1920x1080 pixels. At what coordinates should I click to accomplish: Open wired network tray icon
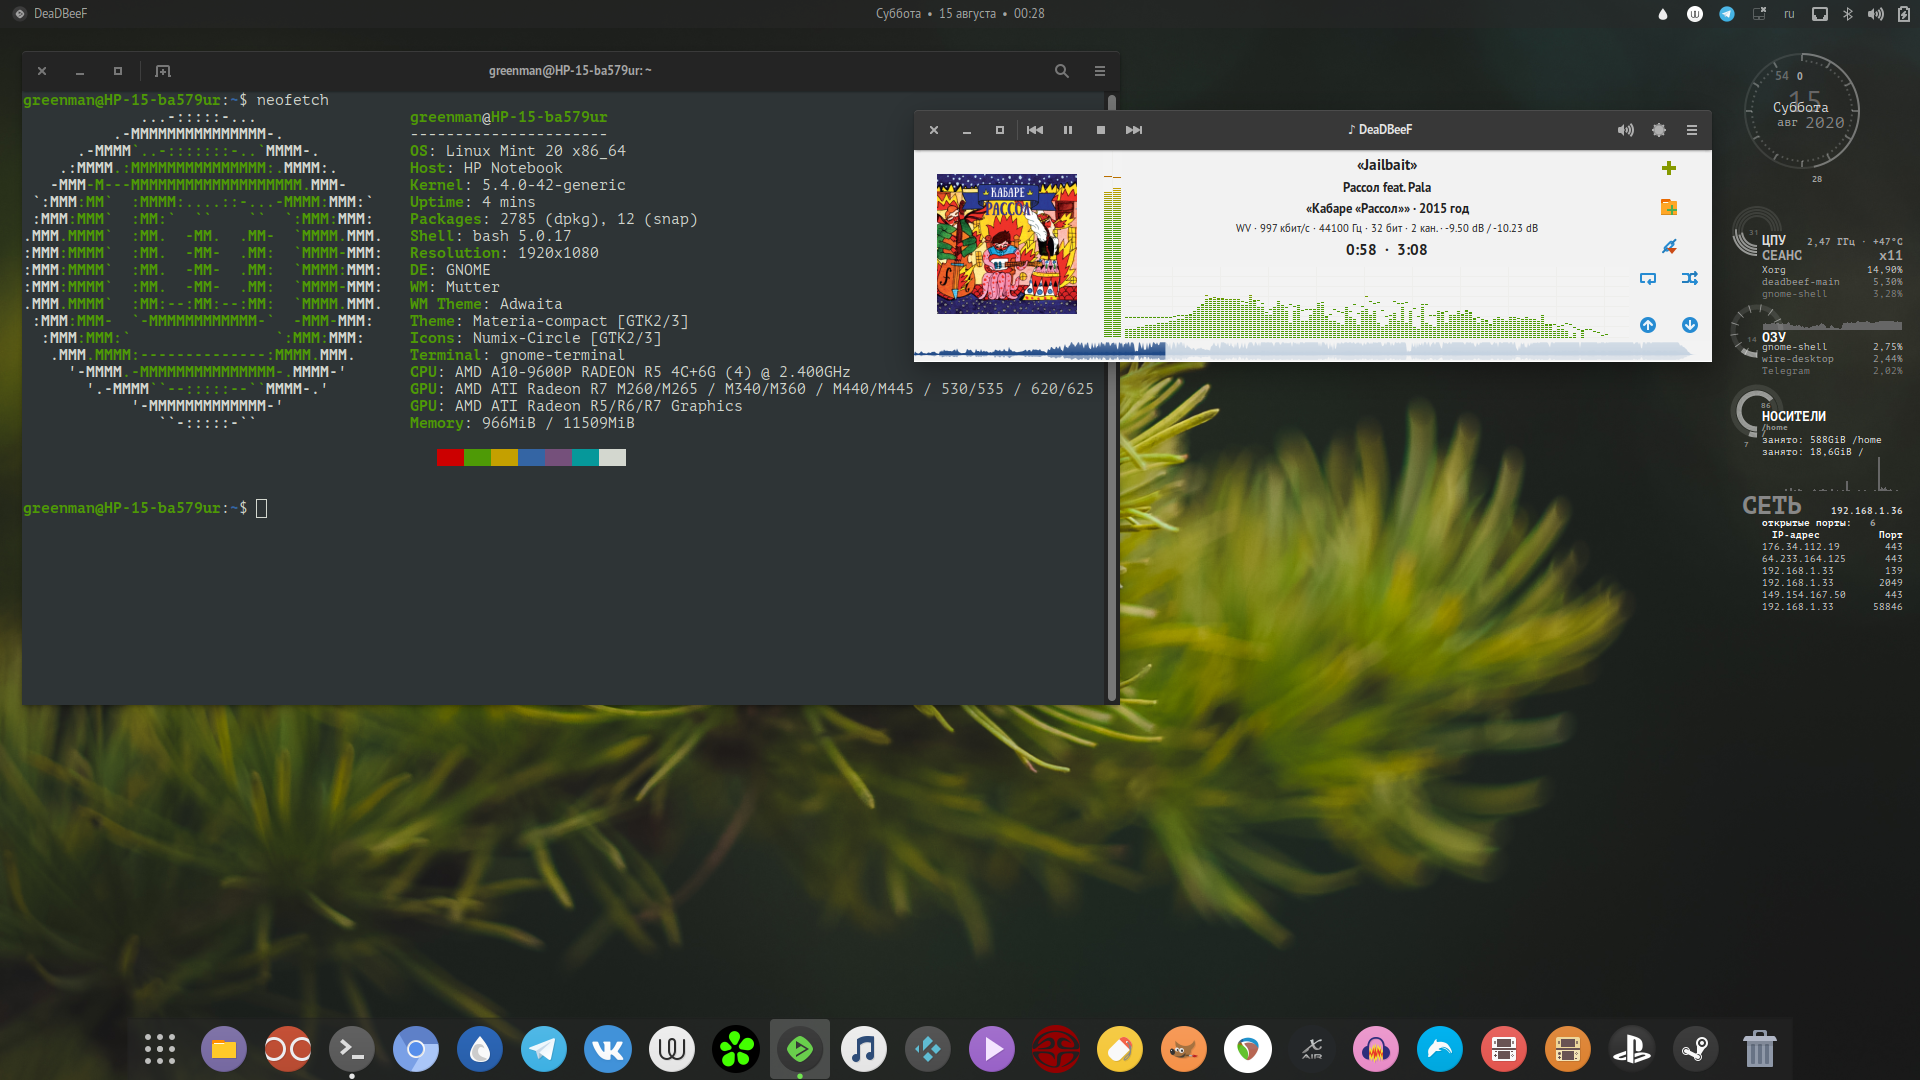tap(1820, 14)
